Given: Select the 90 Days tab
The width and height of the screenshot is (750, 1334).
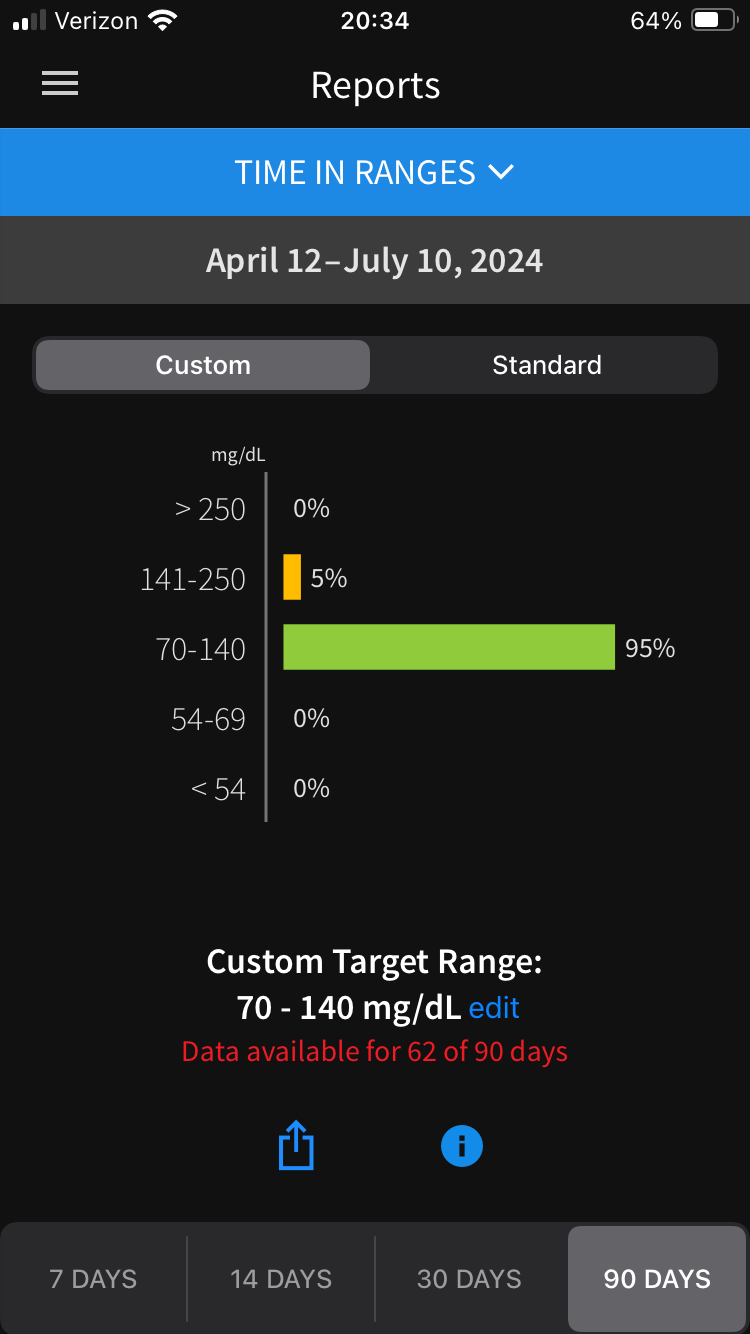Looking at the screenshot, I should coord(657,1279).
